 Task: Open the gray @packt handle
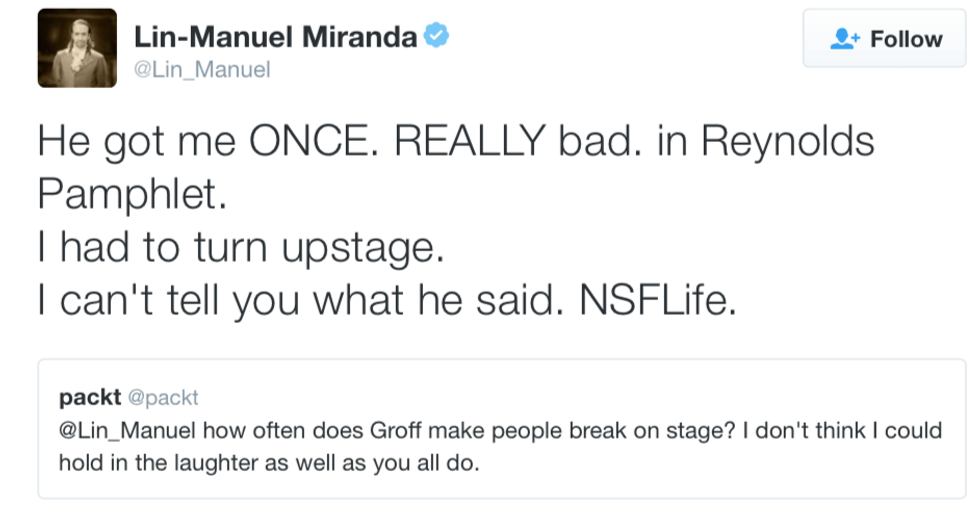[x=163, y=398]
